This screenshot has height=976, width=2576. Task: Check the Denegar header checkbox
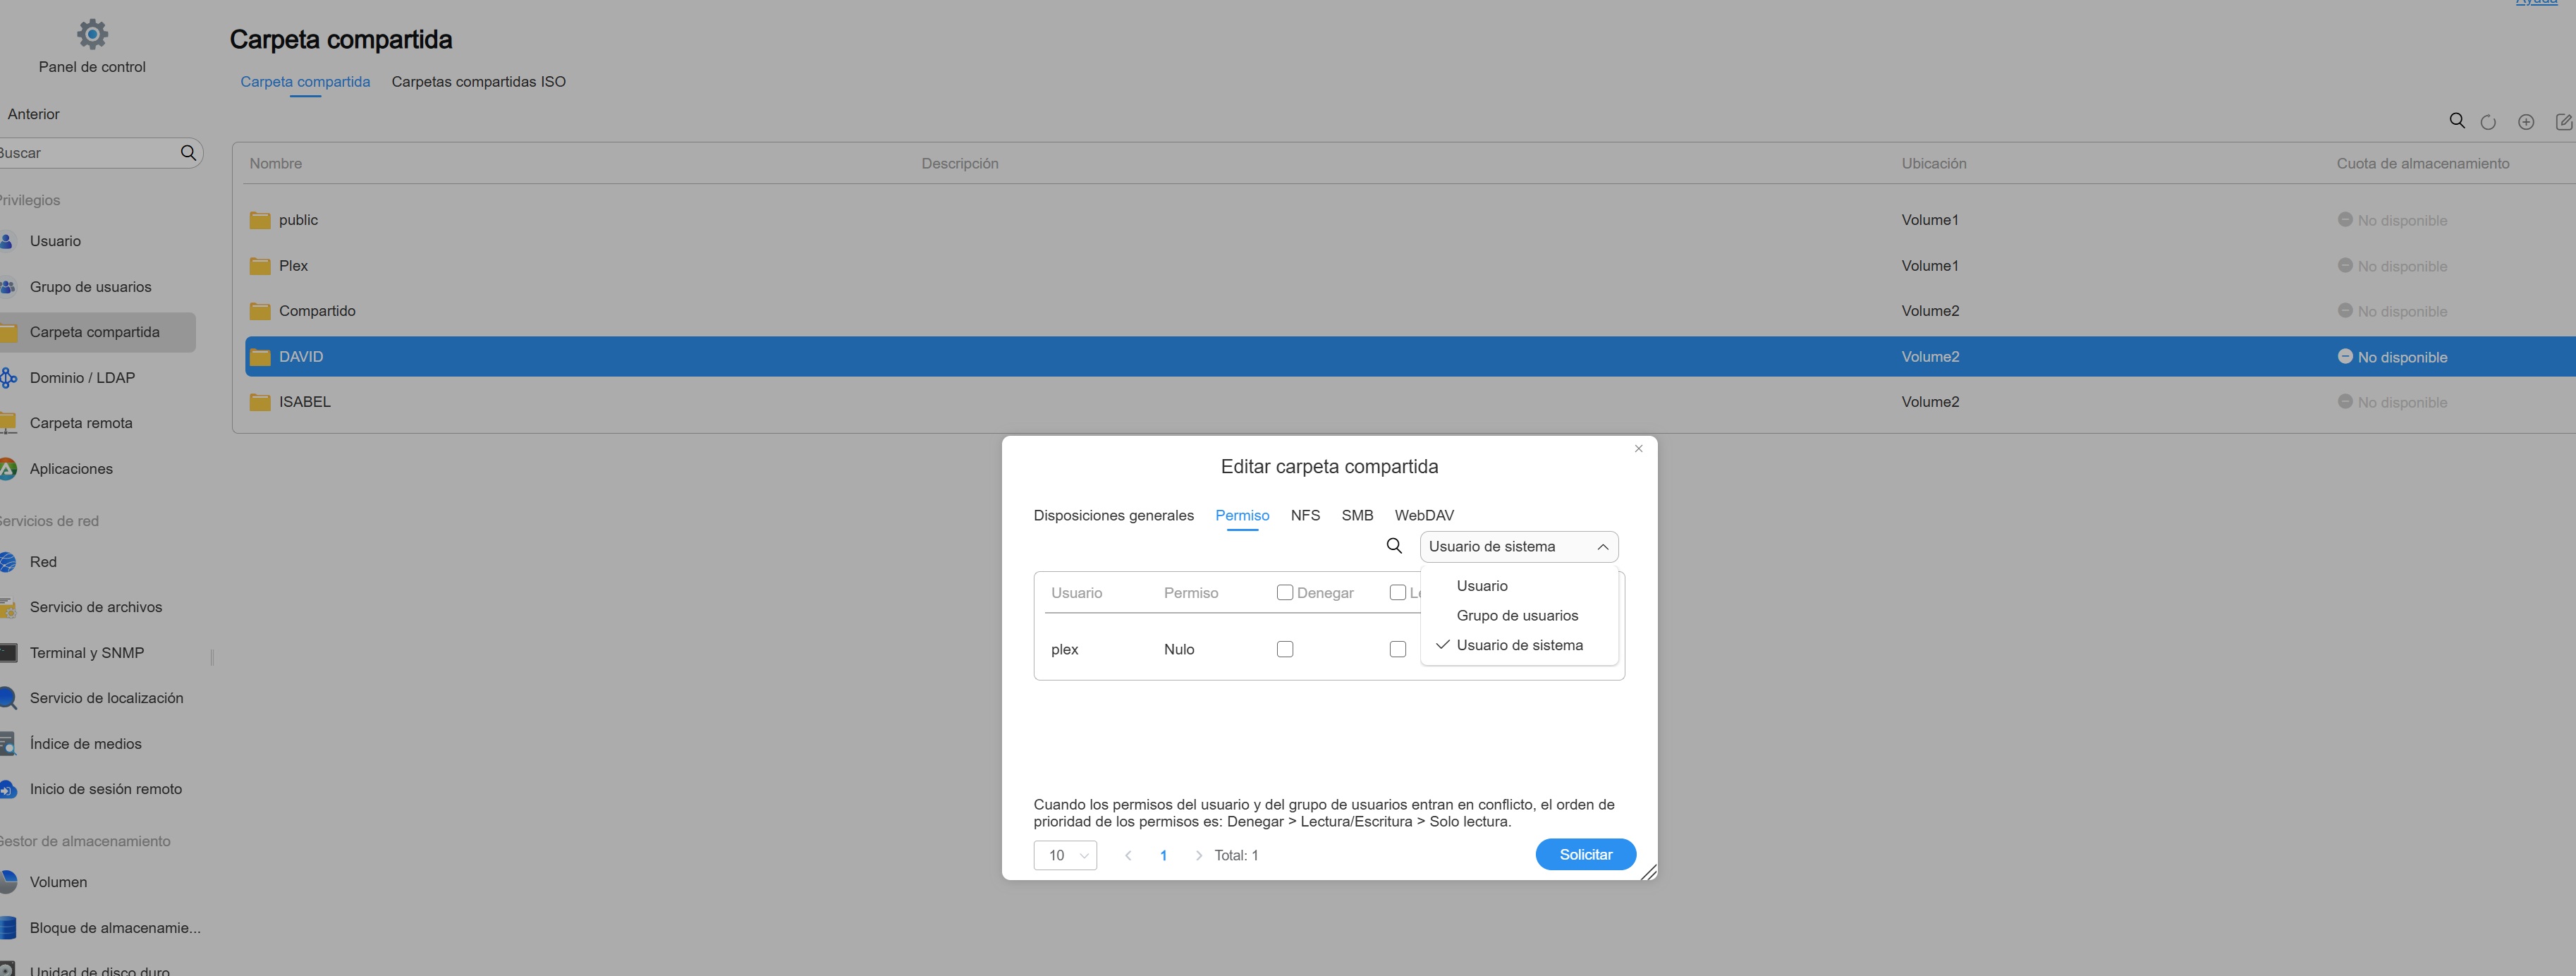click(x=1285, y=593)
